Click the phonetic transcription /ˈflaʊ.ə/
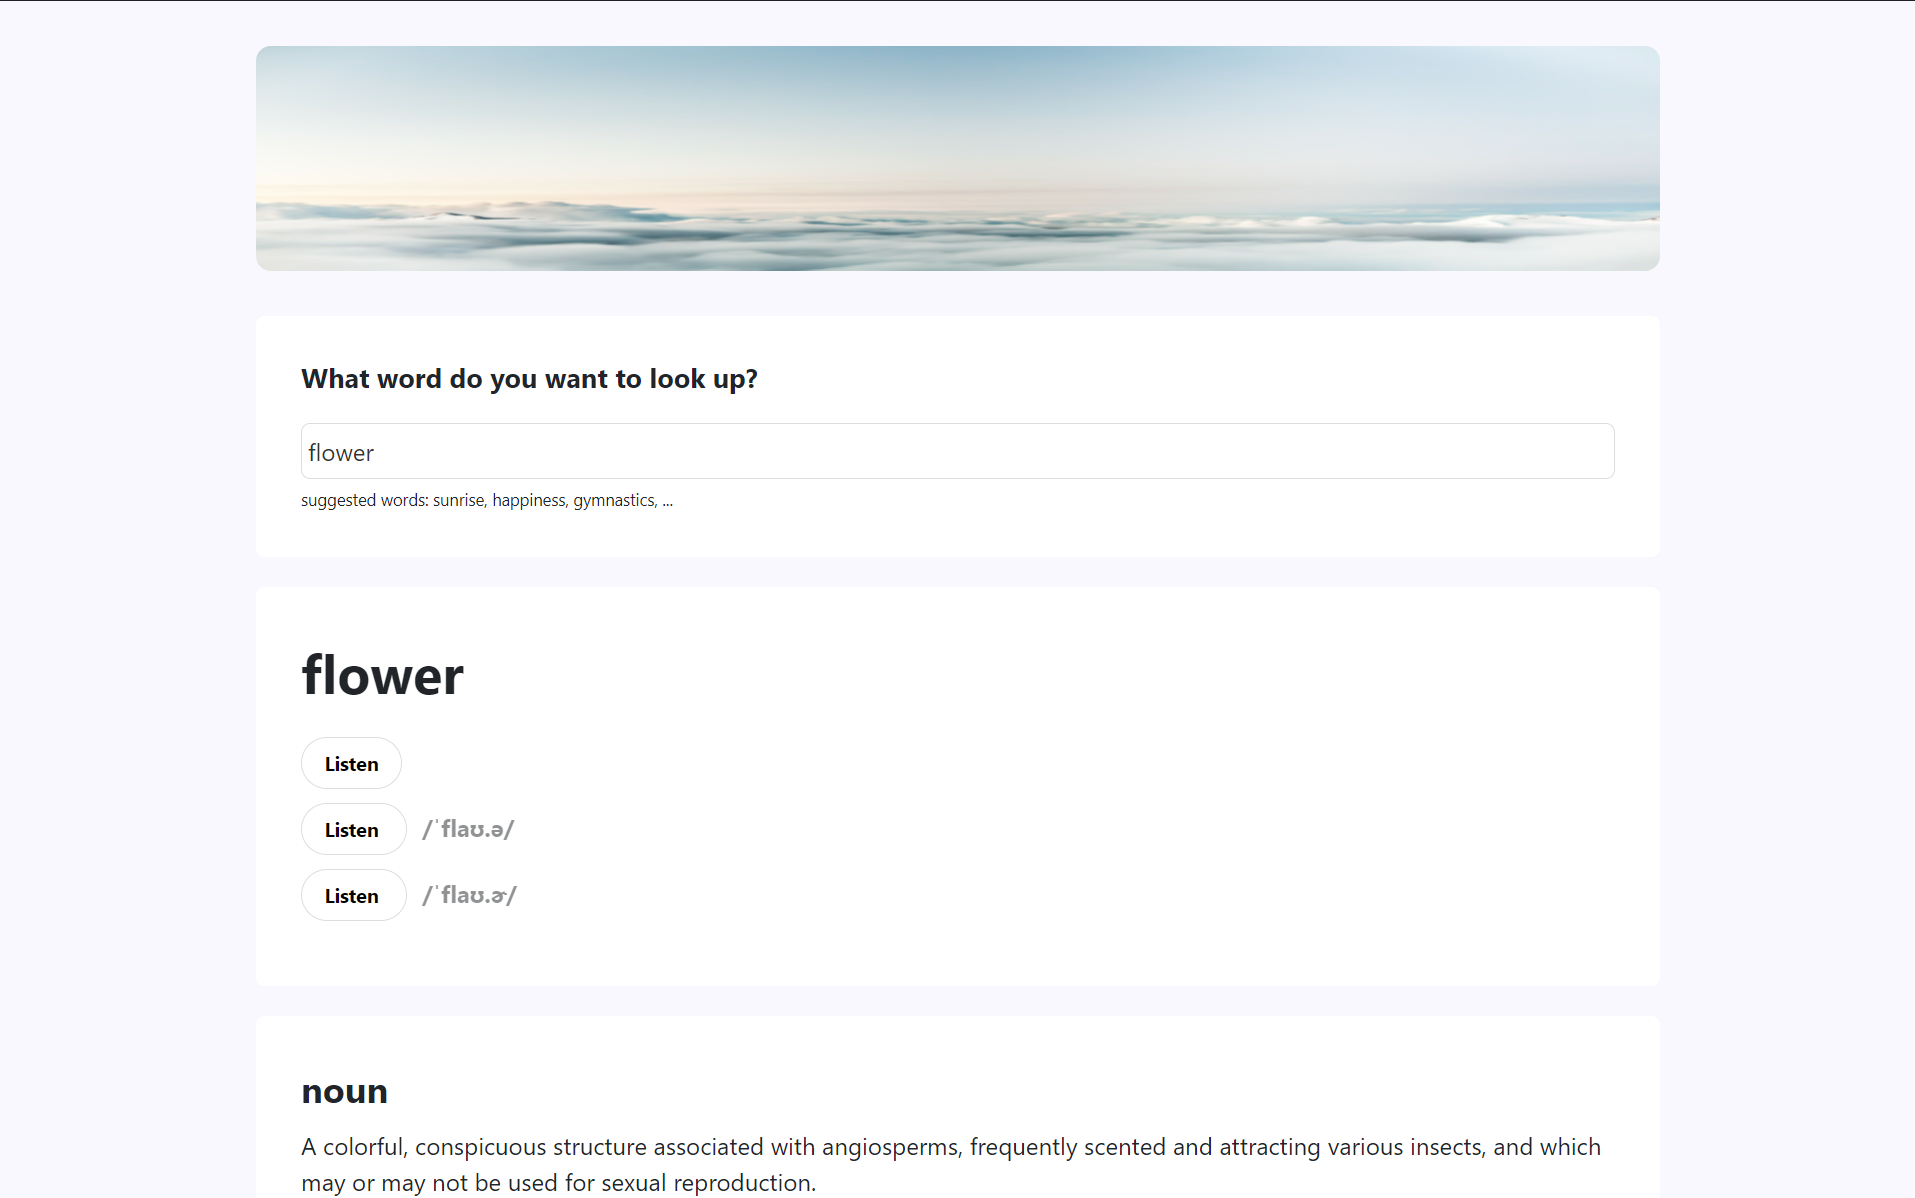 click(468, 829)
